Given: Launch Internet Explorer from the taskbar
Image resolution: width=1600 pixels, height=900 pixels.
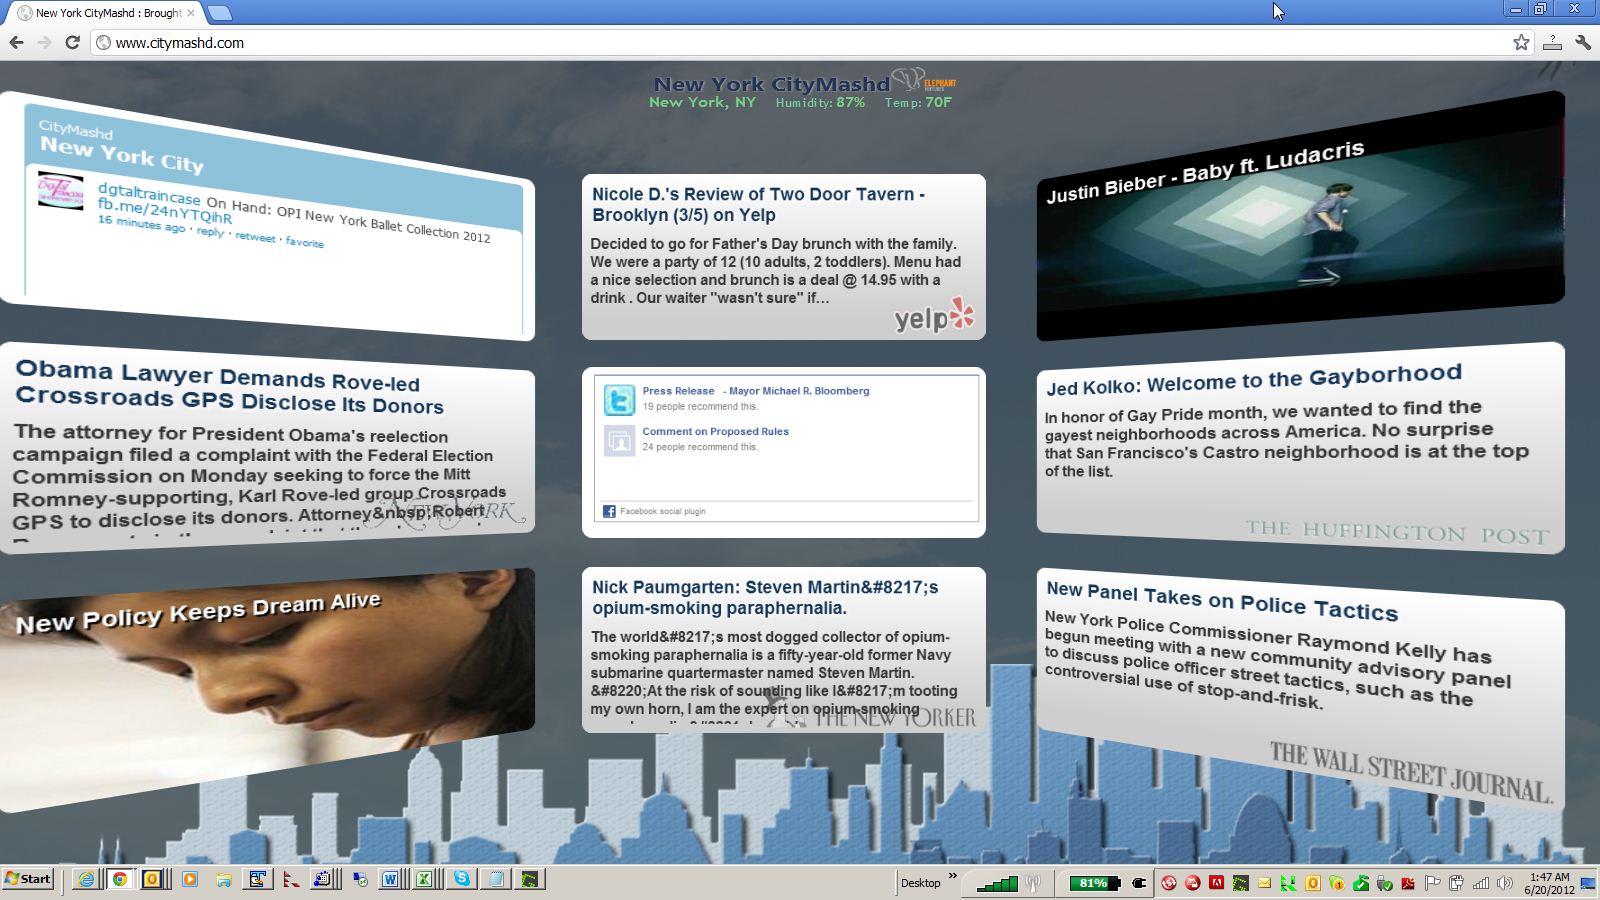Looking at the screenshot, I should (87, 880).
